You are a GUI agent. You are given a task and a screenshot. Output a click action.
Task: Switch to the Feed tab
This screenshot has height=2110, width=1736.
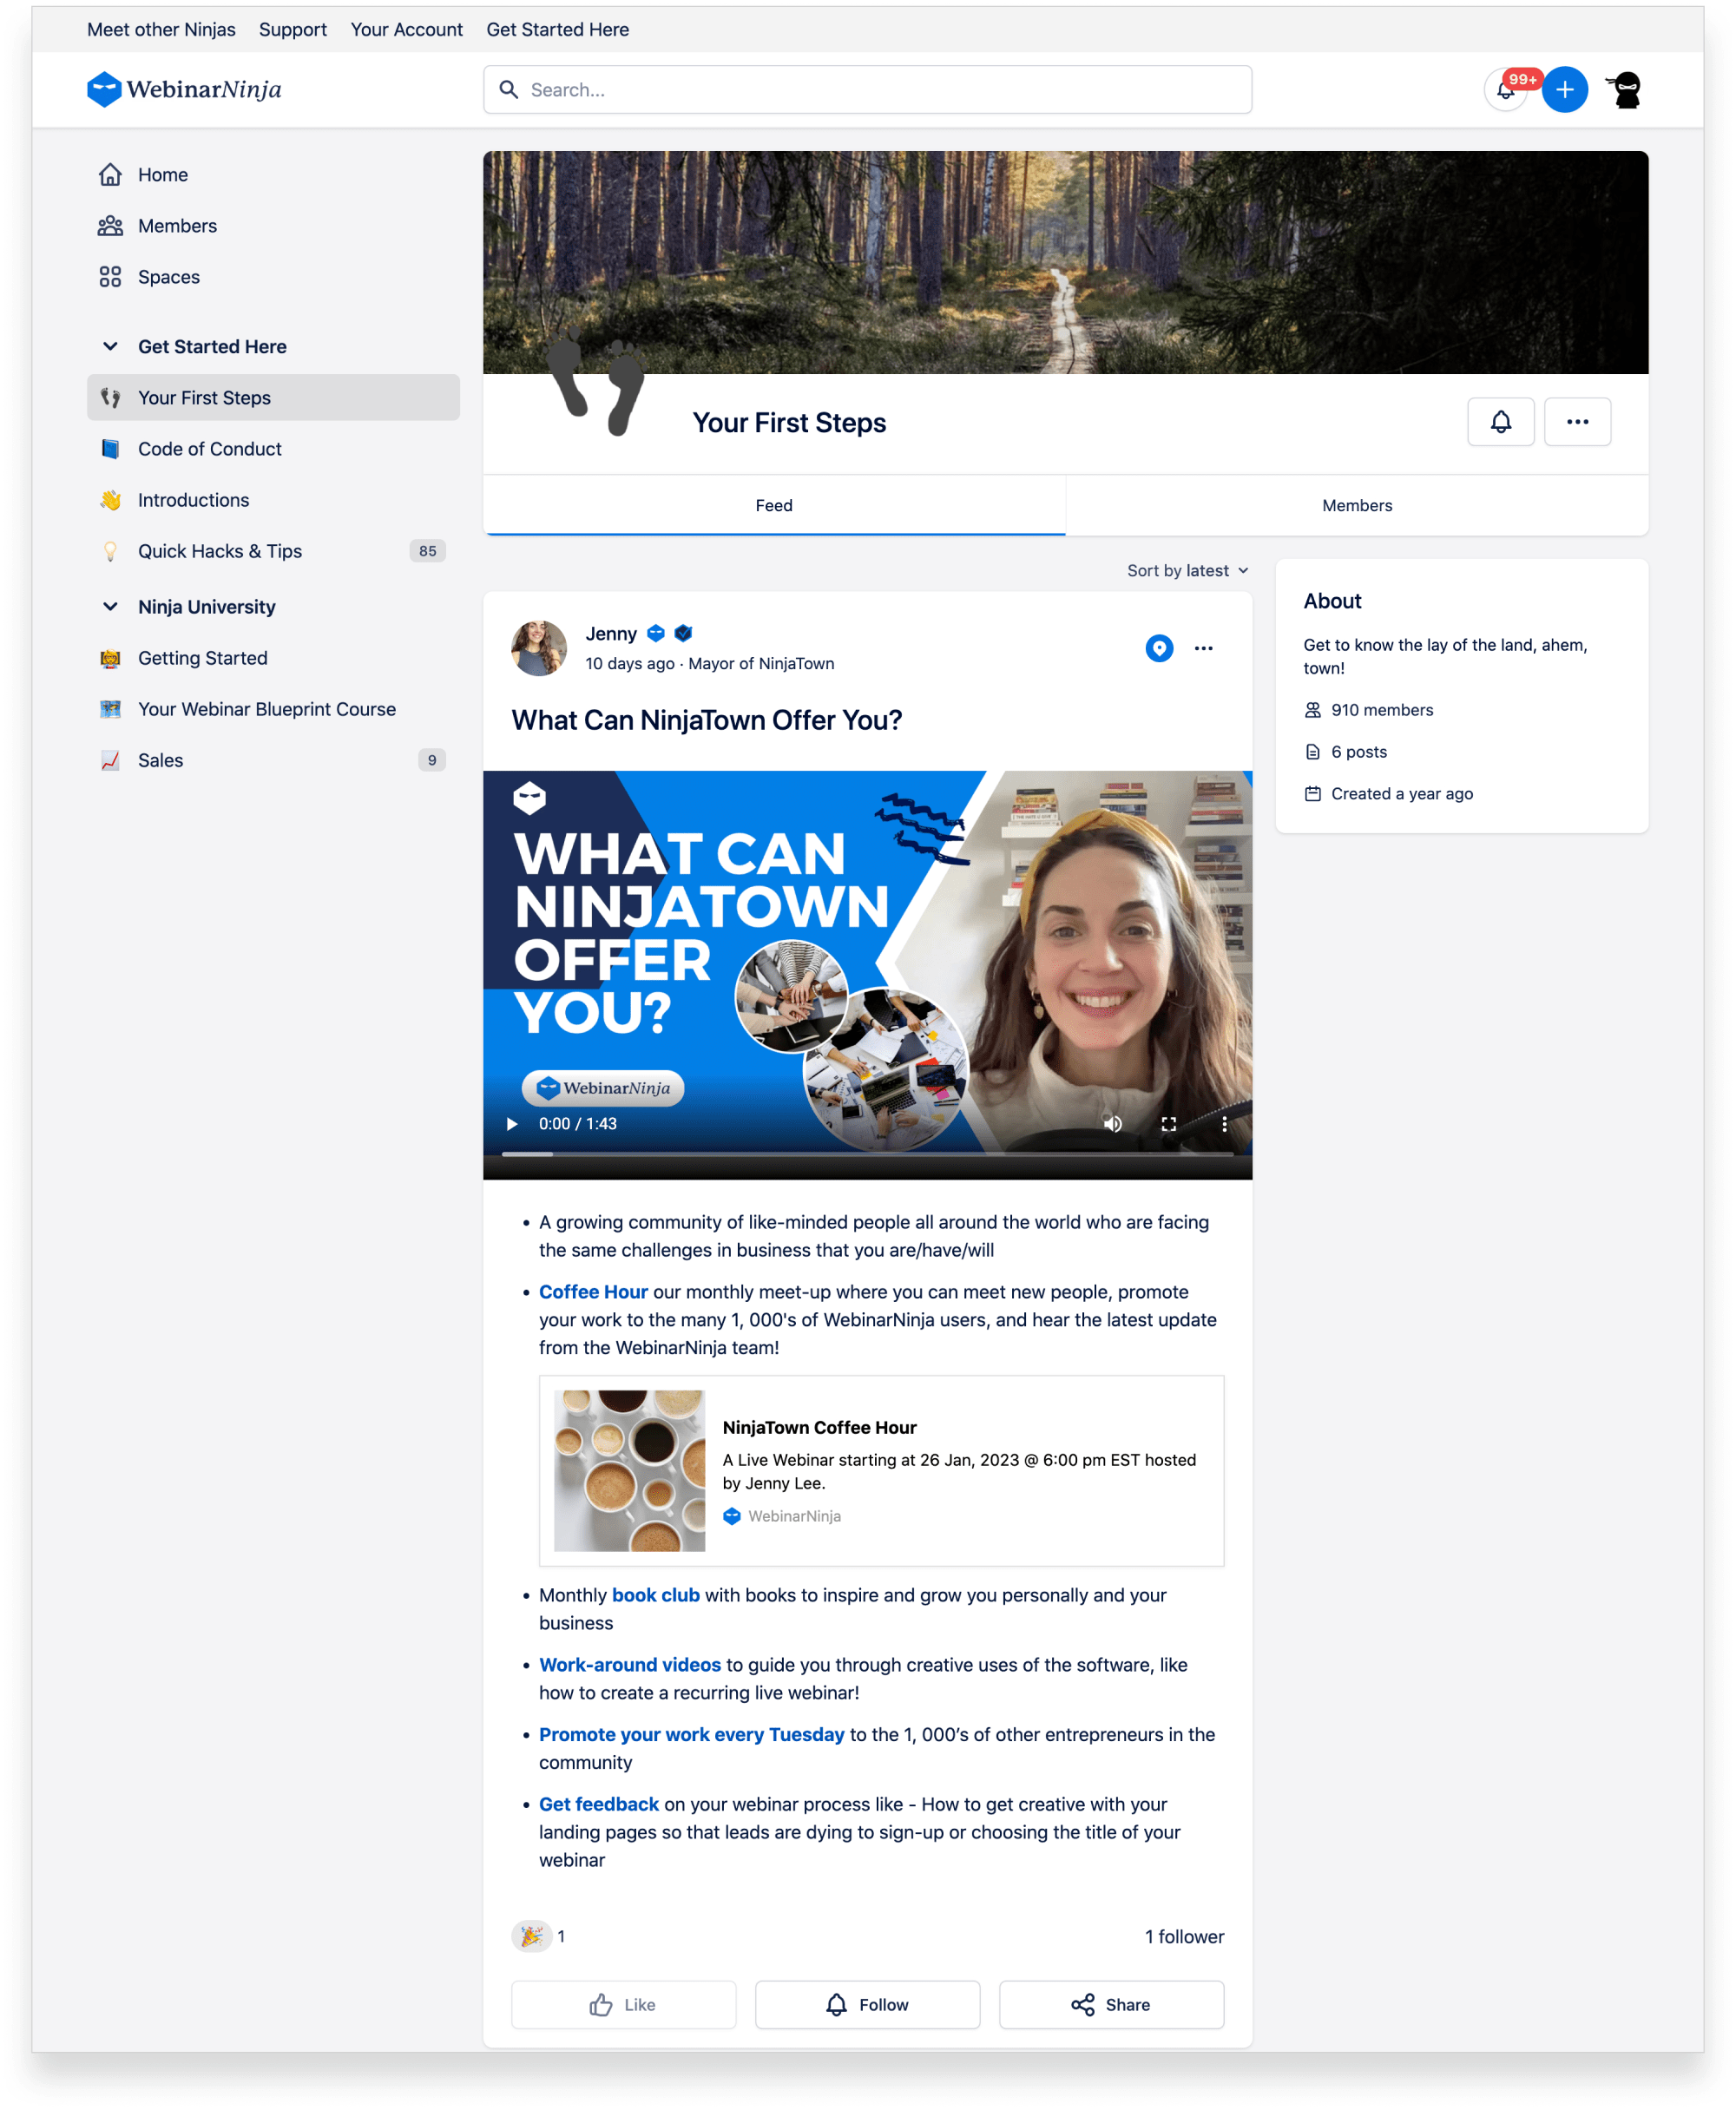[774, 505]
